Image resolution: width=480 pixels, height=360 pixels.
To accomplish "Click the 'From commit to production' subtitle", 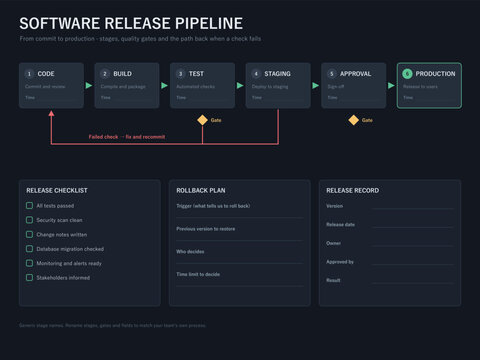I will pyautogui.click(x=140, y=39).
